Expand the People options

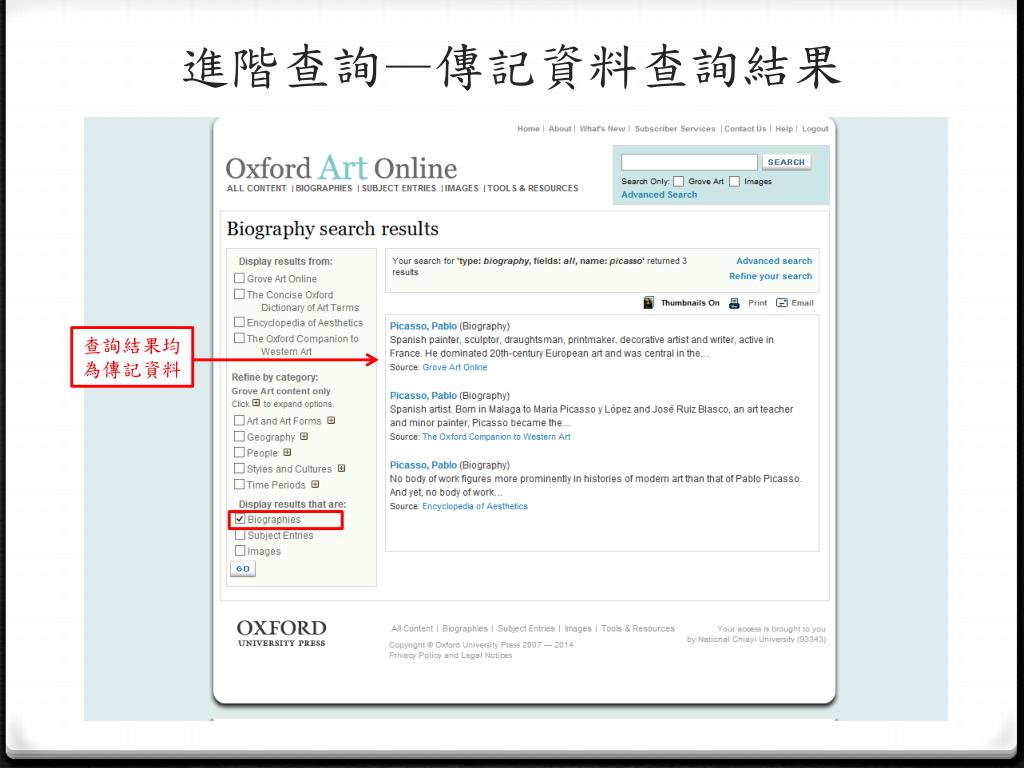click(287, 452)
